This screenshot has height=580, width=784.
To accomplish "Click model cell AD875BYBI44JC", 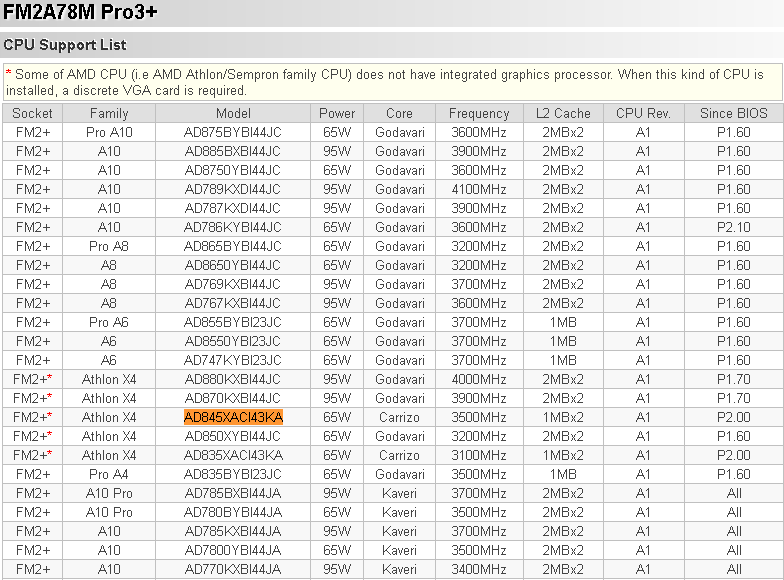I will coord(233,132).
